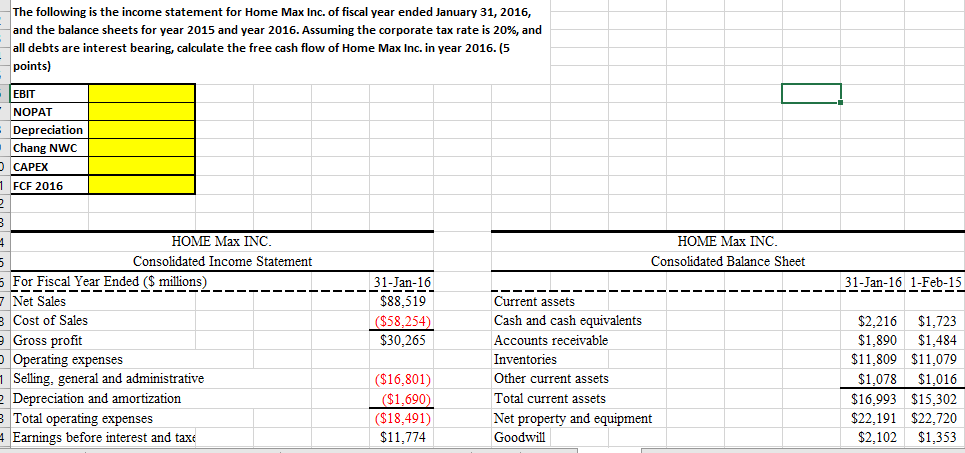Select the yellow FCF 2016 answer cell
This screenshot has width=965, height=453.
pyautogui.click(x=142, y=185)
